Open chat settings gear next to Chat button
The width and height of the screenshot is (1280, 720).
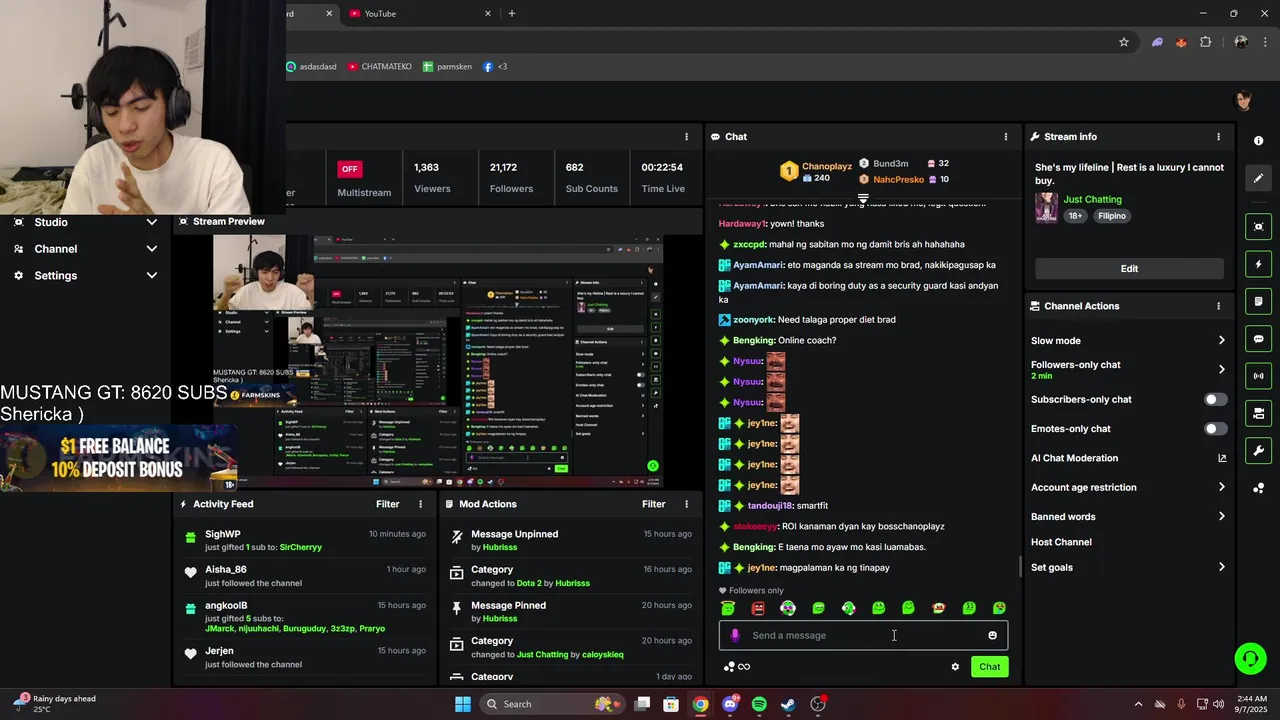pos(955,667)
